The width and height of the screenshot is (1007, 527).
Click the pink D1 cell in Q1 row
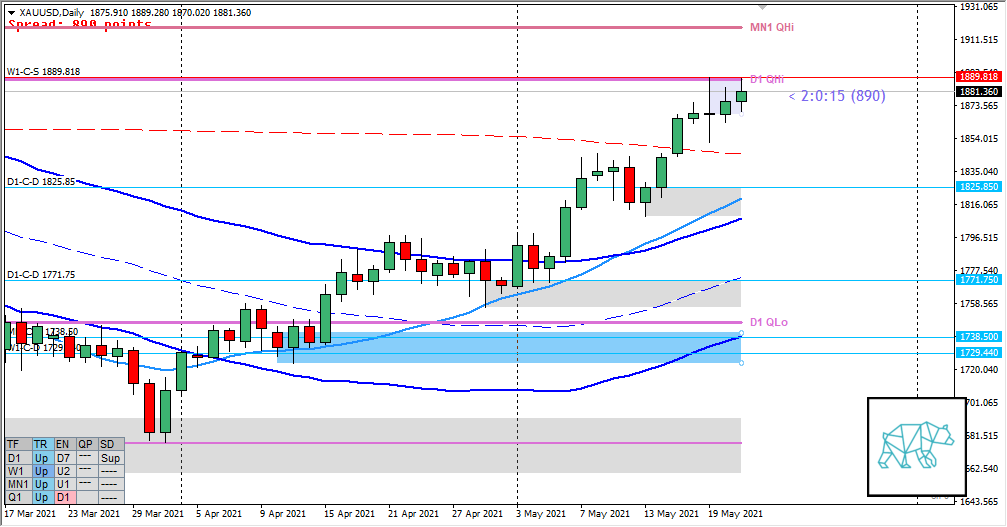pos(63,497)
